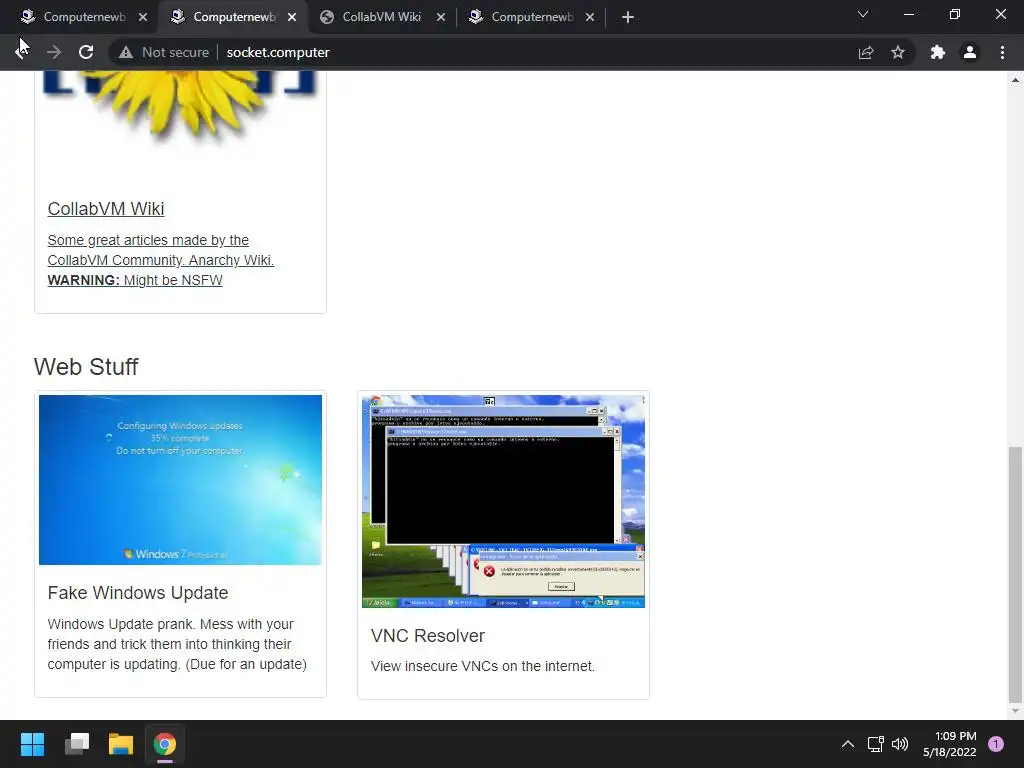Close the first Computernewb tab
The width and height of the screenshot is (1024, 768).
click(x=143, y=17)
